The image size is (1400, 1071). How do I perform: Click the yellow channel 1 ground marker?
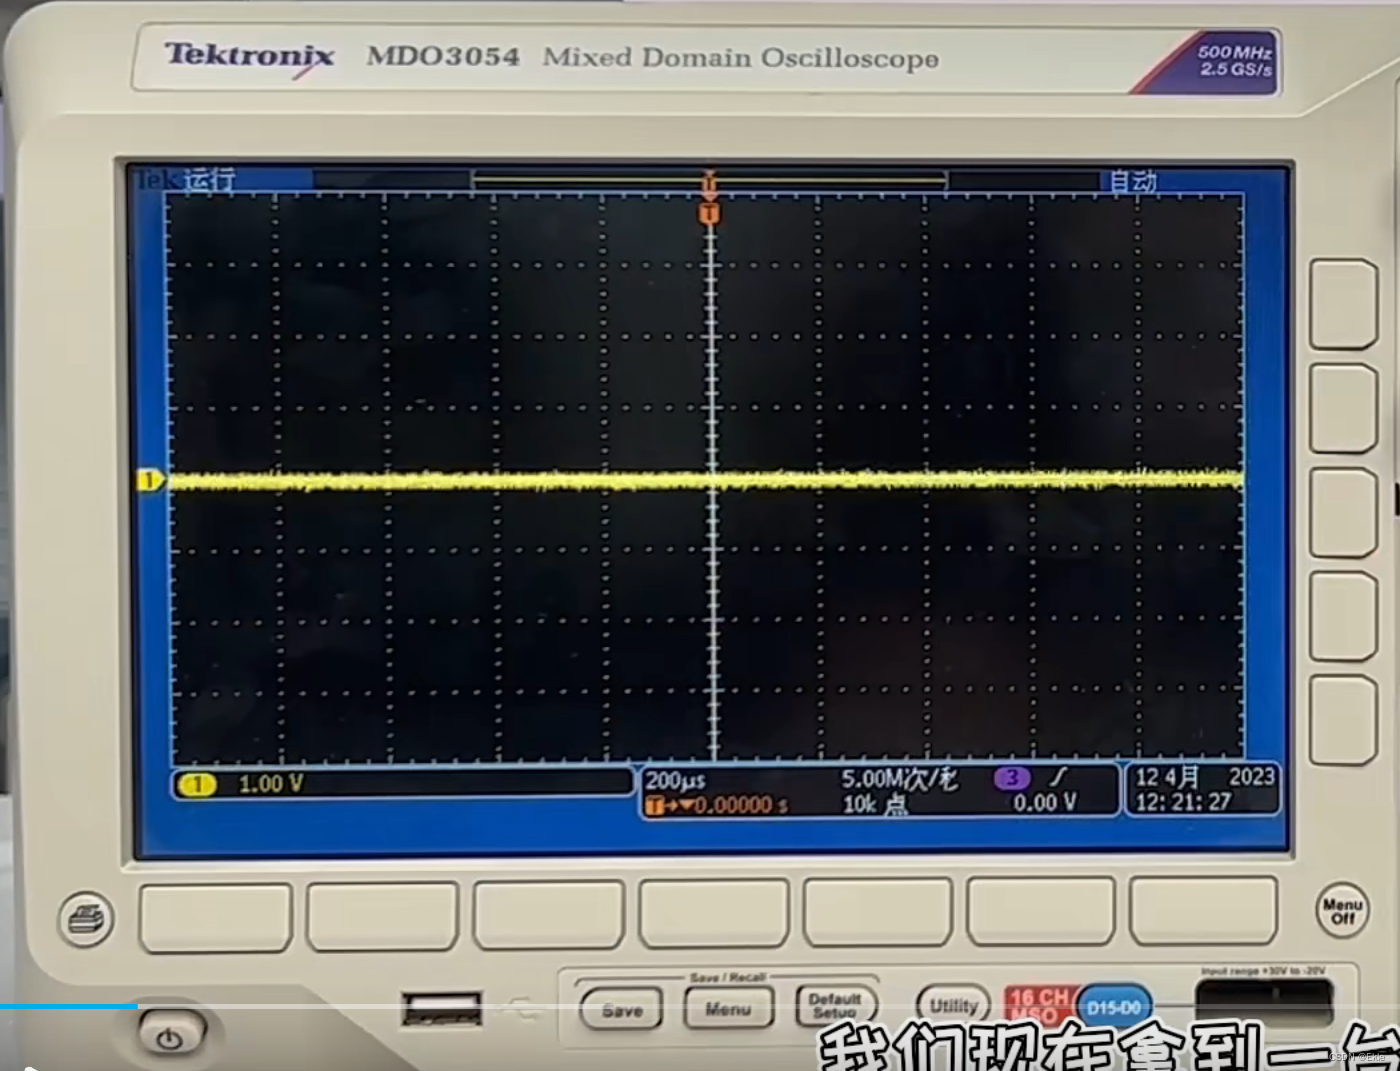tap(150, 481)
